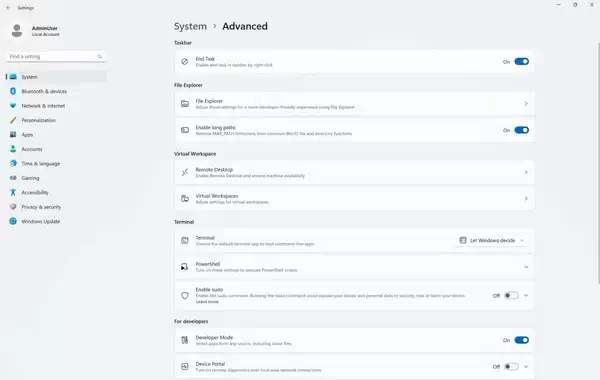600x380 pixels.
Task: Click the vertical scrollbar thumb
Action: (598, 163)
